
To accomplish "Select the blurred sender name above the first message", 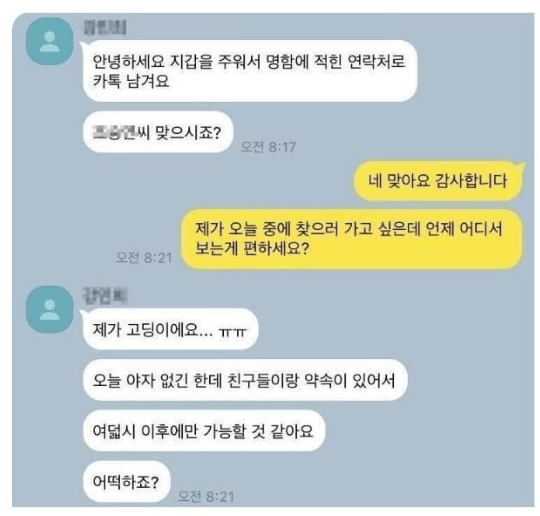I will (105, 28).
